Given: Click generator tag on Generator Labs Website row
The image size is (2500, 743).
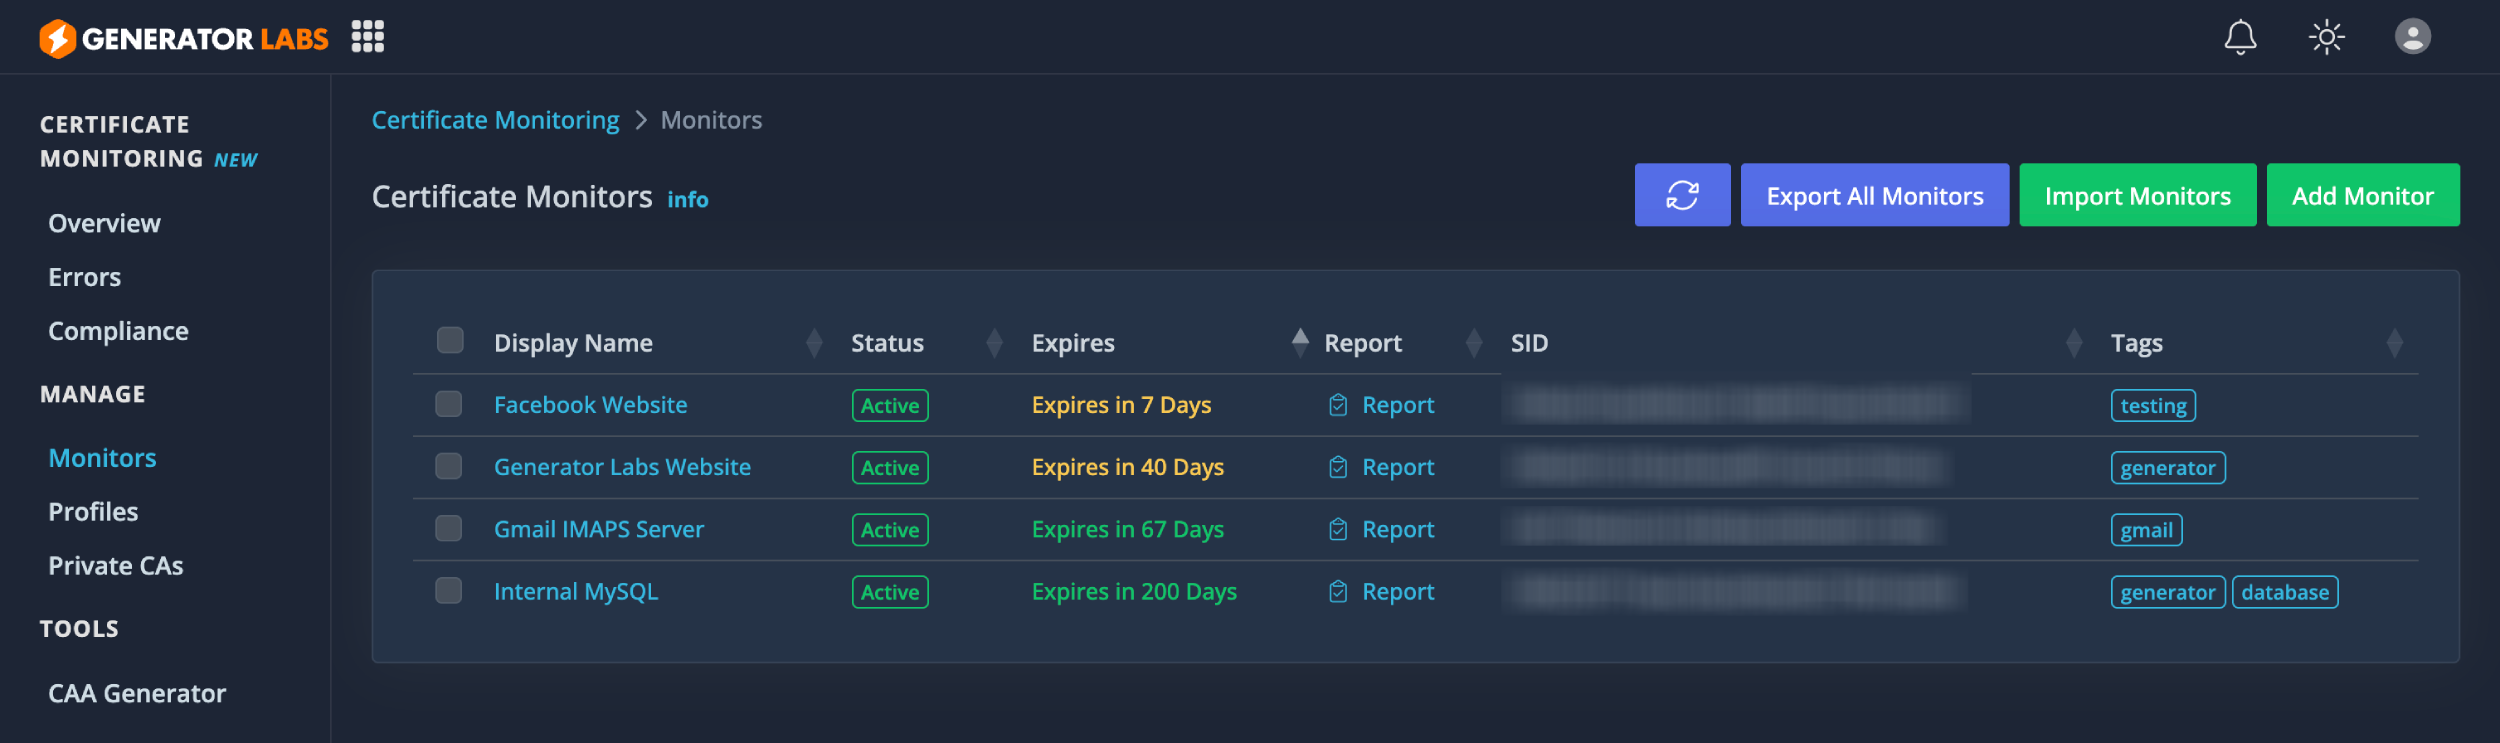Looking at the screenshot, I should 2168,468.
